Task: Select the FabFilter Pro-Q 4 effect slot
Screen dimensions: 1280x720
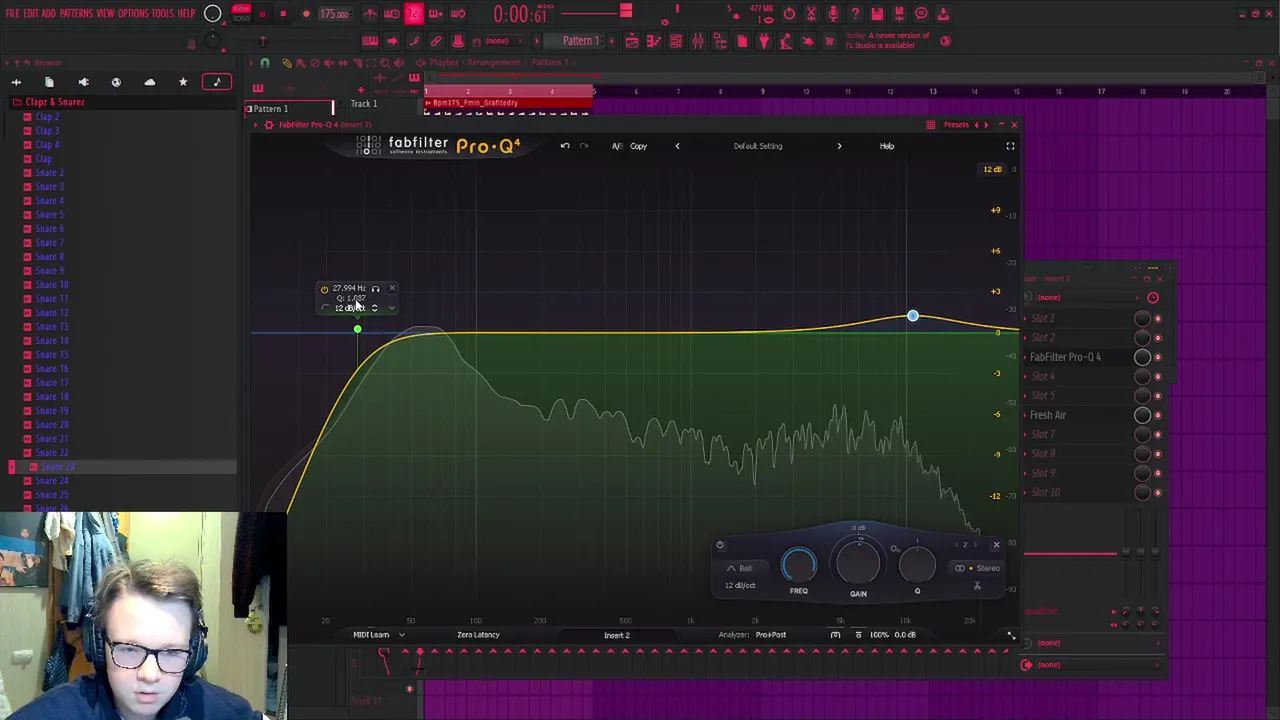Action: 1066,357
